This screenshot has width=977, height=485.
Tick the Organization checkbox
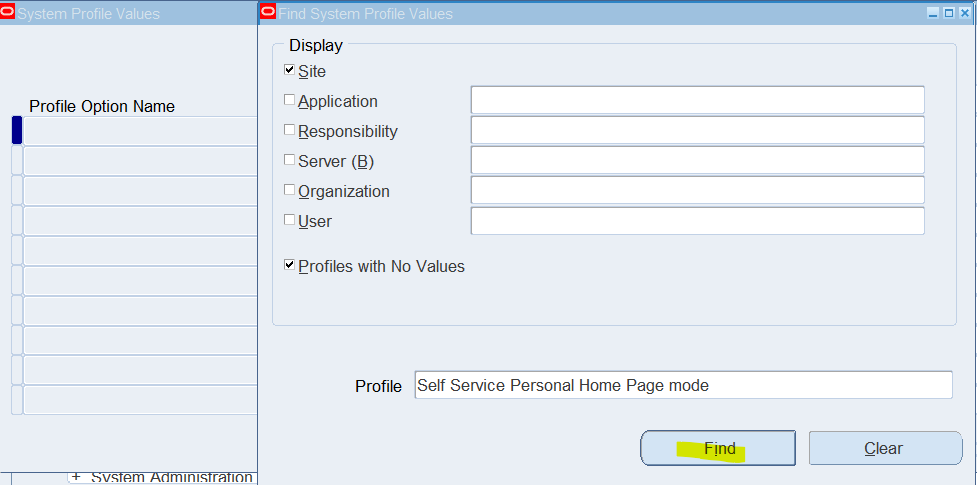289,190
